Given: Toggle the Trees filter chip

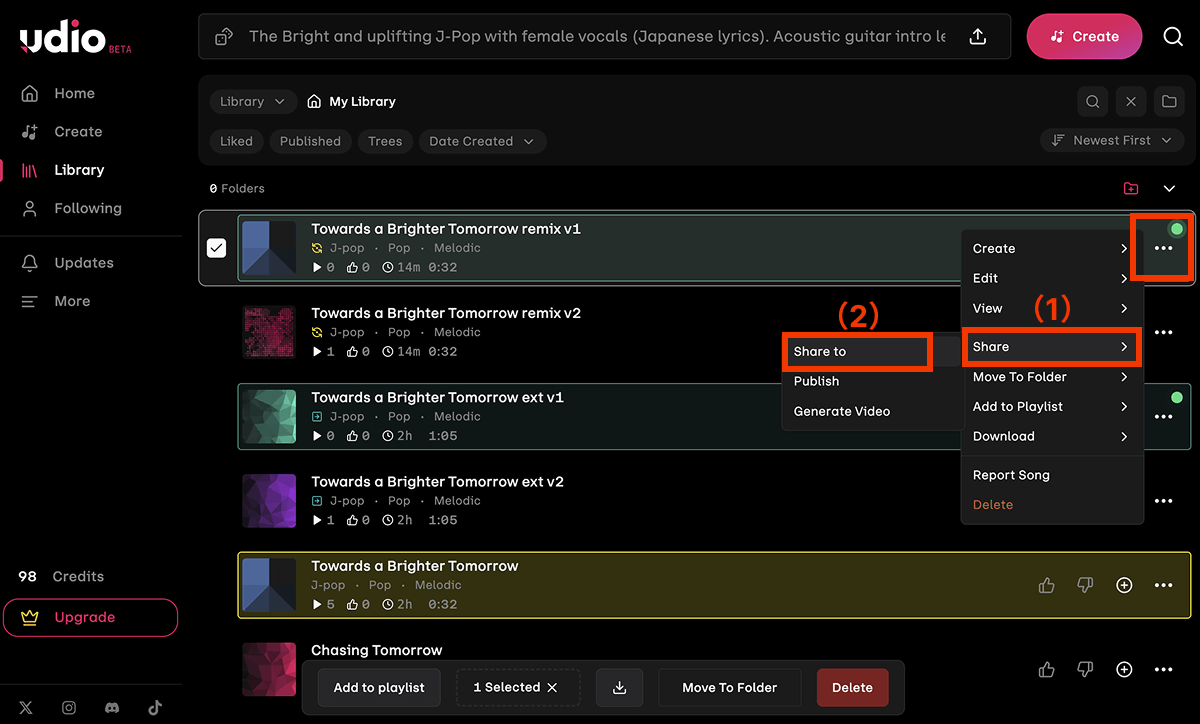Looking at the screenshot, I should click(x=385, y=141).
